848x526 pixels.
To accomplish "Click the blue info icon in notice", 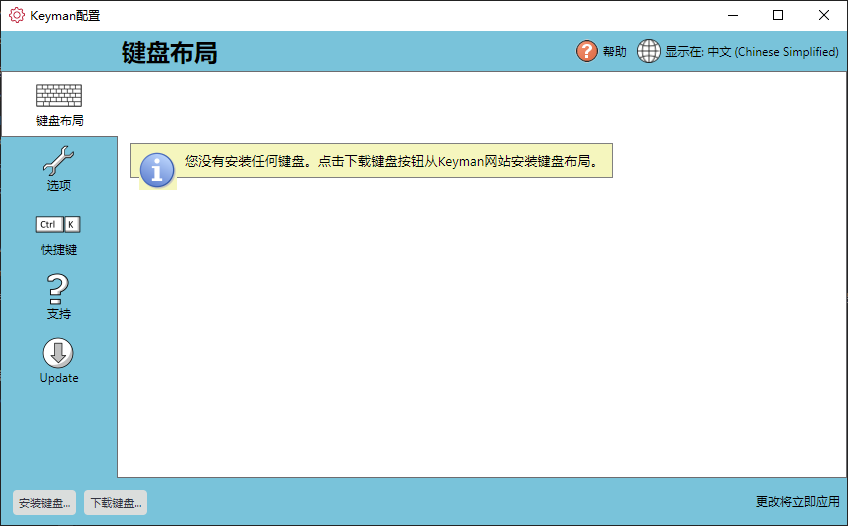I will tap(157, 170).
